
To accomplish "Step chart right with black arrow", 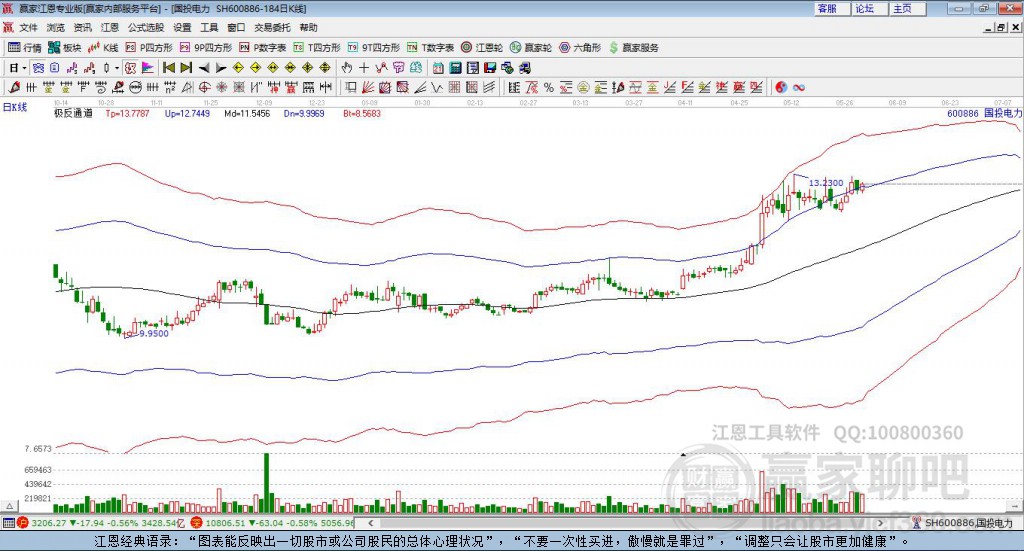I will tap(221, 68).
